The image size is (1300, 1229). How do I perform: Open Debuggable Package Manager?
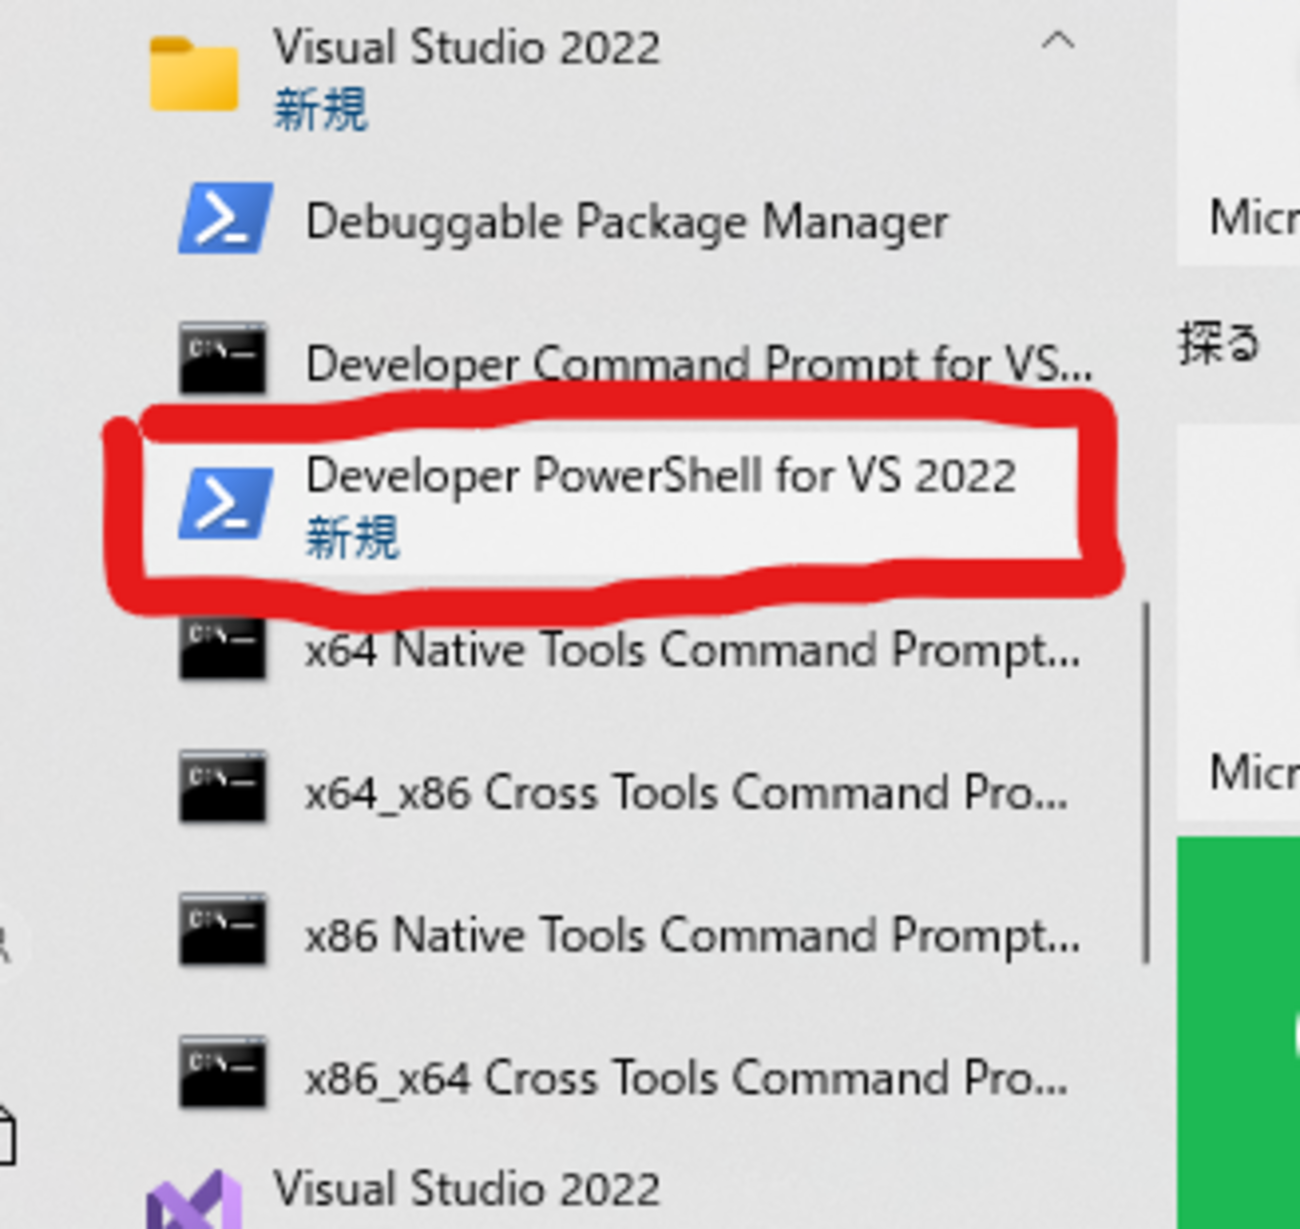pos(626,220)
